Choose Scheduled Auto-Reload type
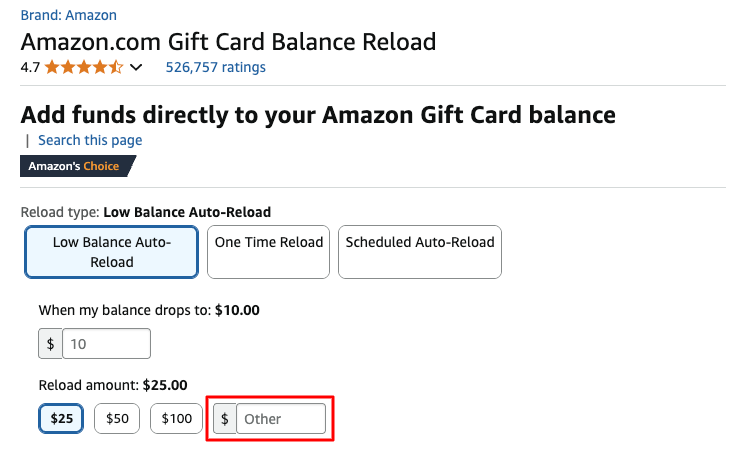Screen dimensions: 743x450 point(420,252)
